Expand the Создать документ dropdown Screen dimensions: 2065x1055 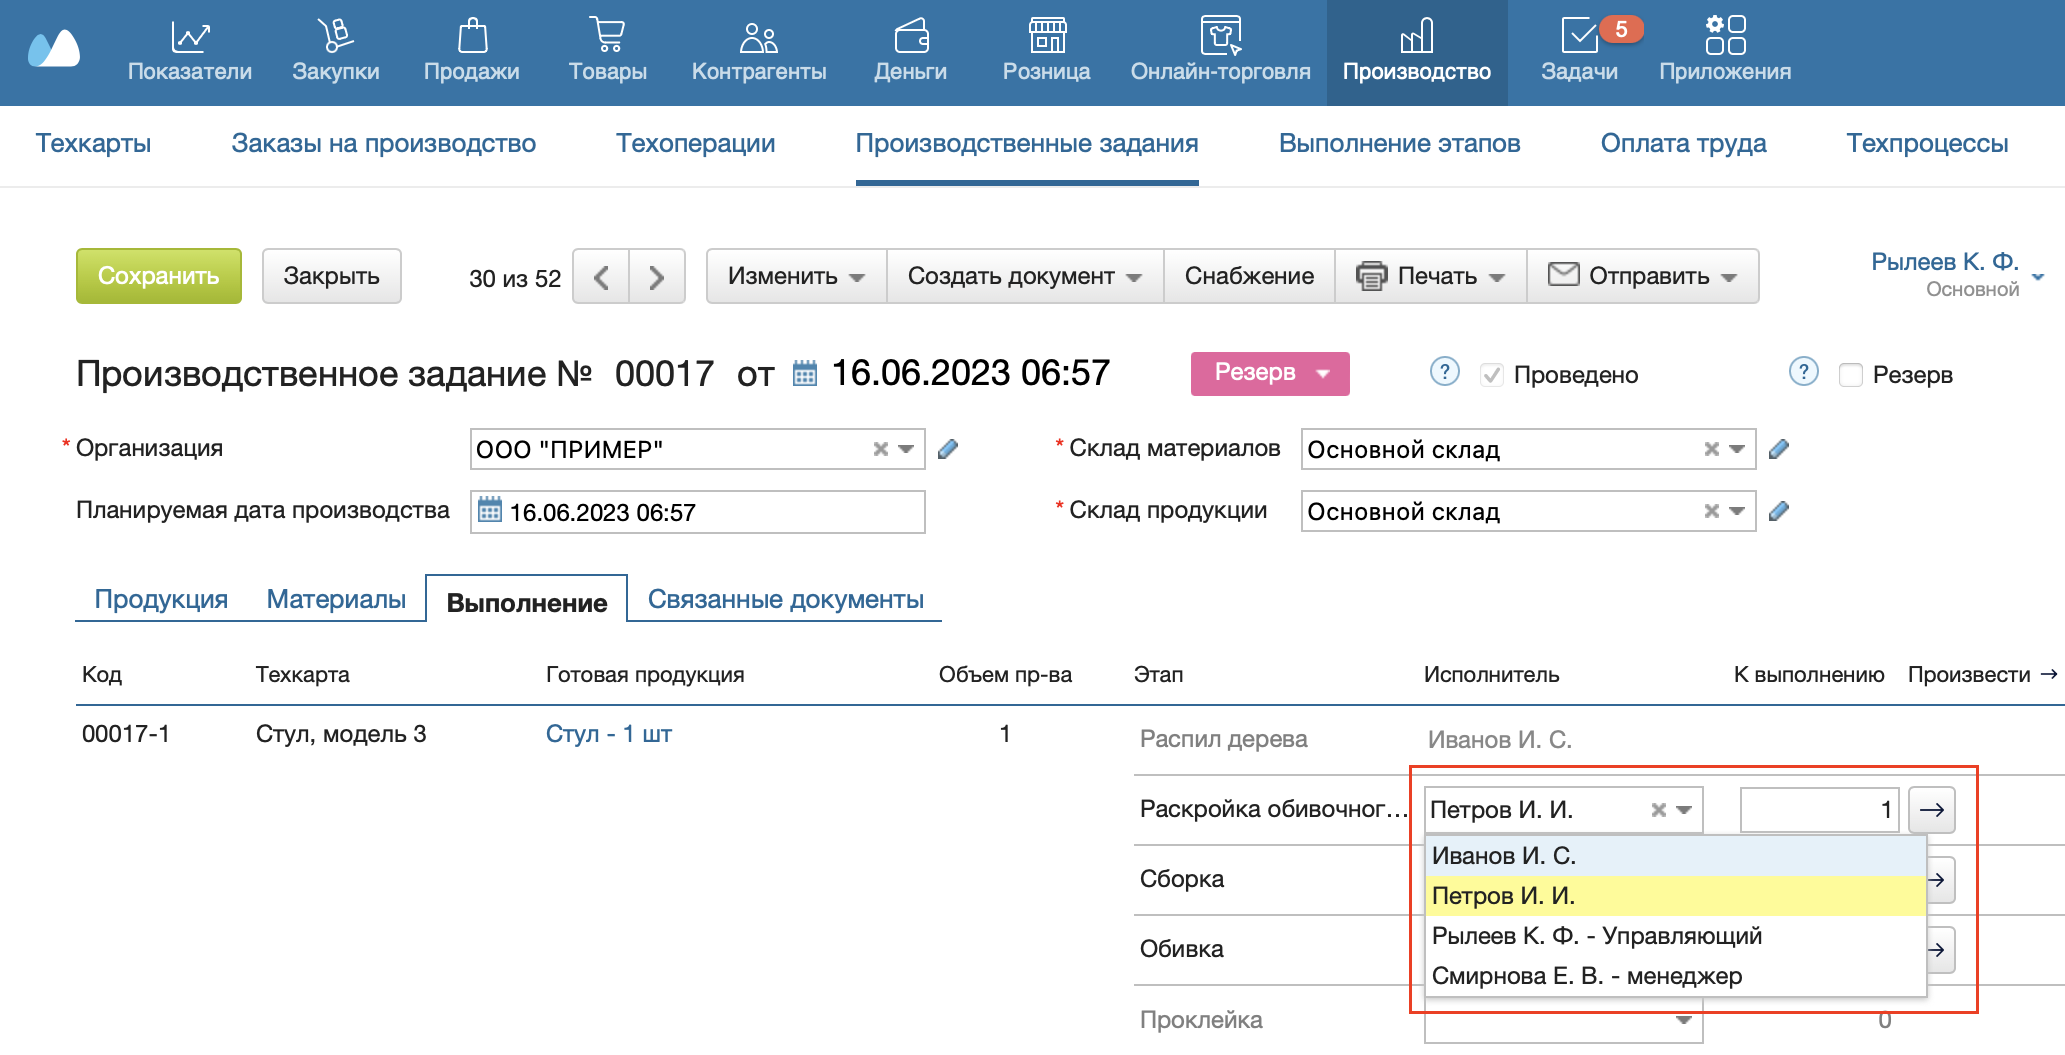pos(1025,277)
